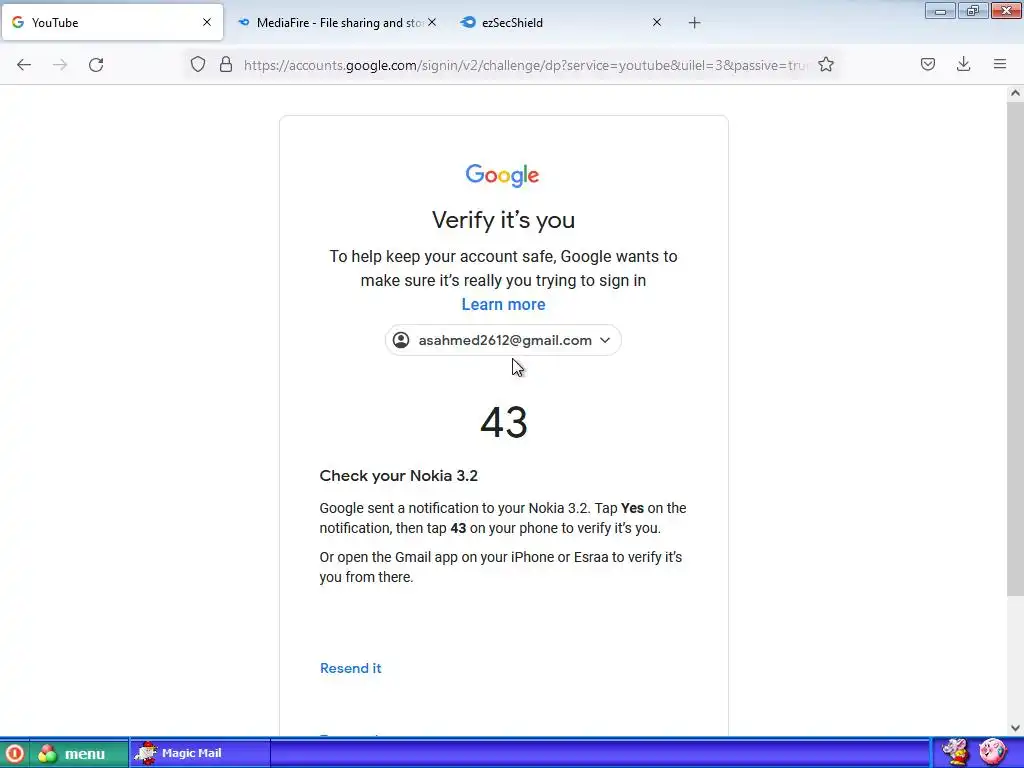This screenshot has width=1024, height=768.
Task: Click the mouse character tray icon
Action: click(955, 752)
